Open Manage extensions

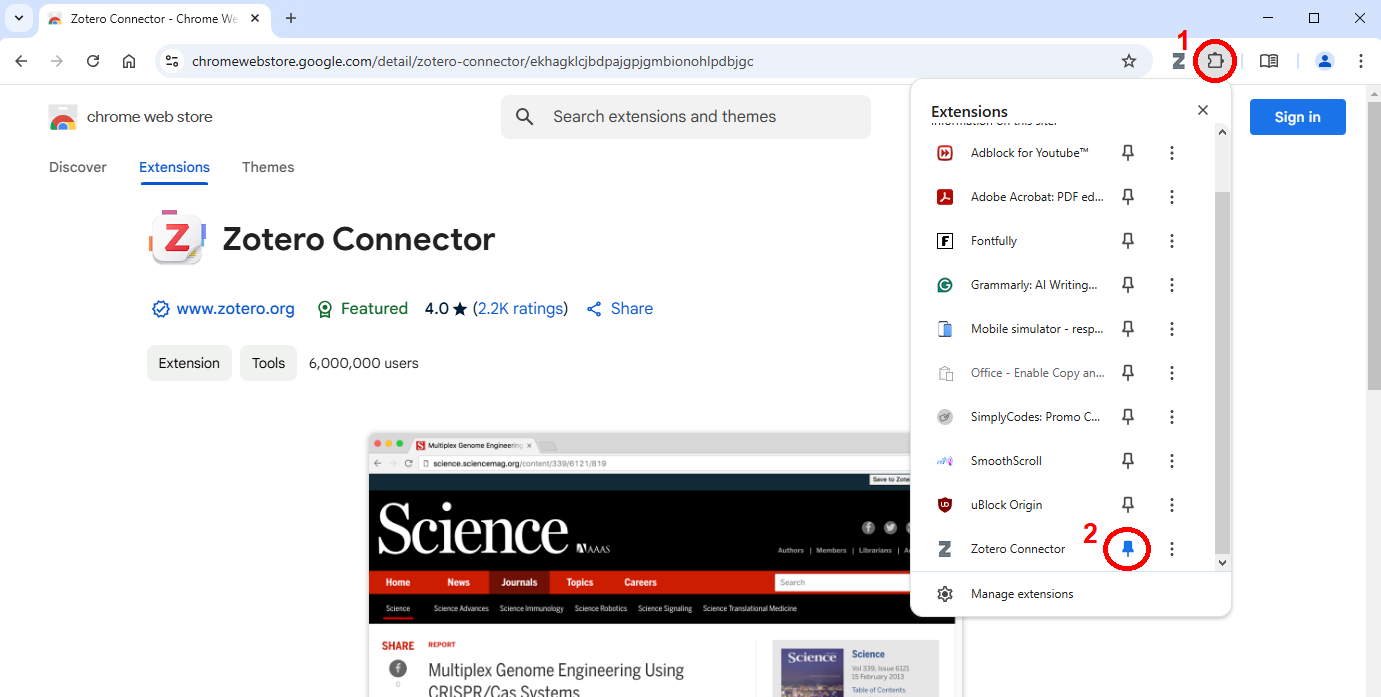coord(1021,594)
